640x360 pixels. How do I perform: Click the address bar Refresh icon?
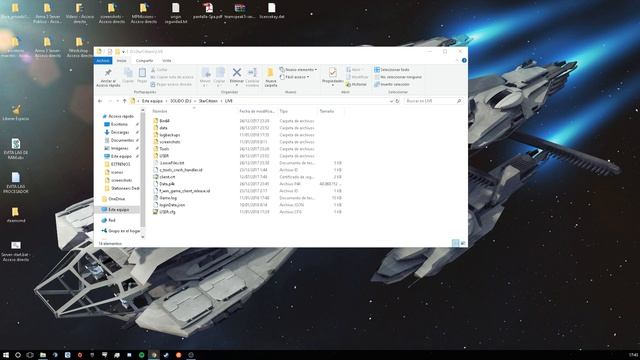(x=397, y=101)
